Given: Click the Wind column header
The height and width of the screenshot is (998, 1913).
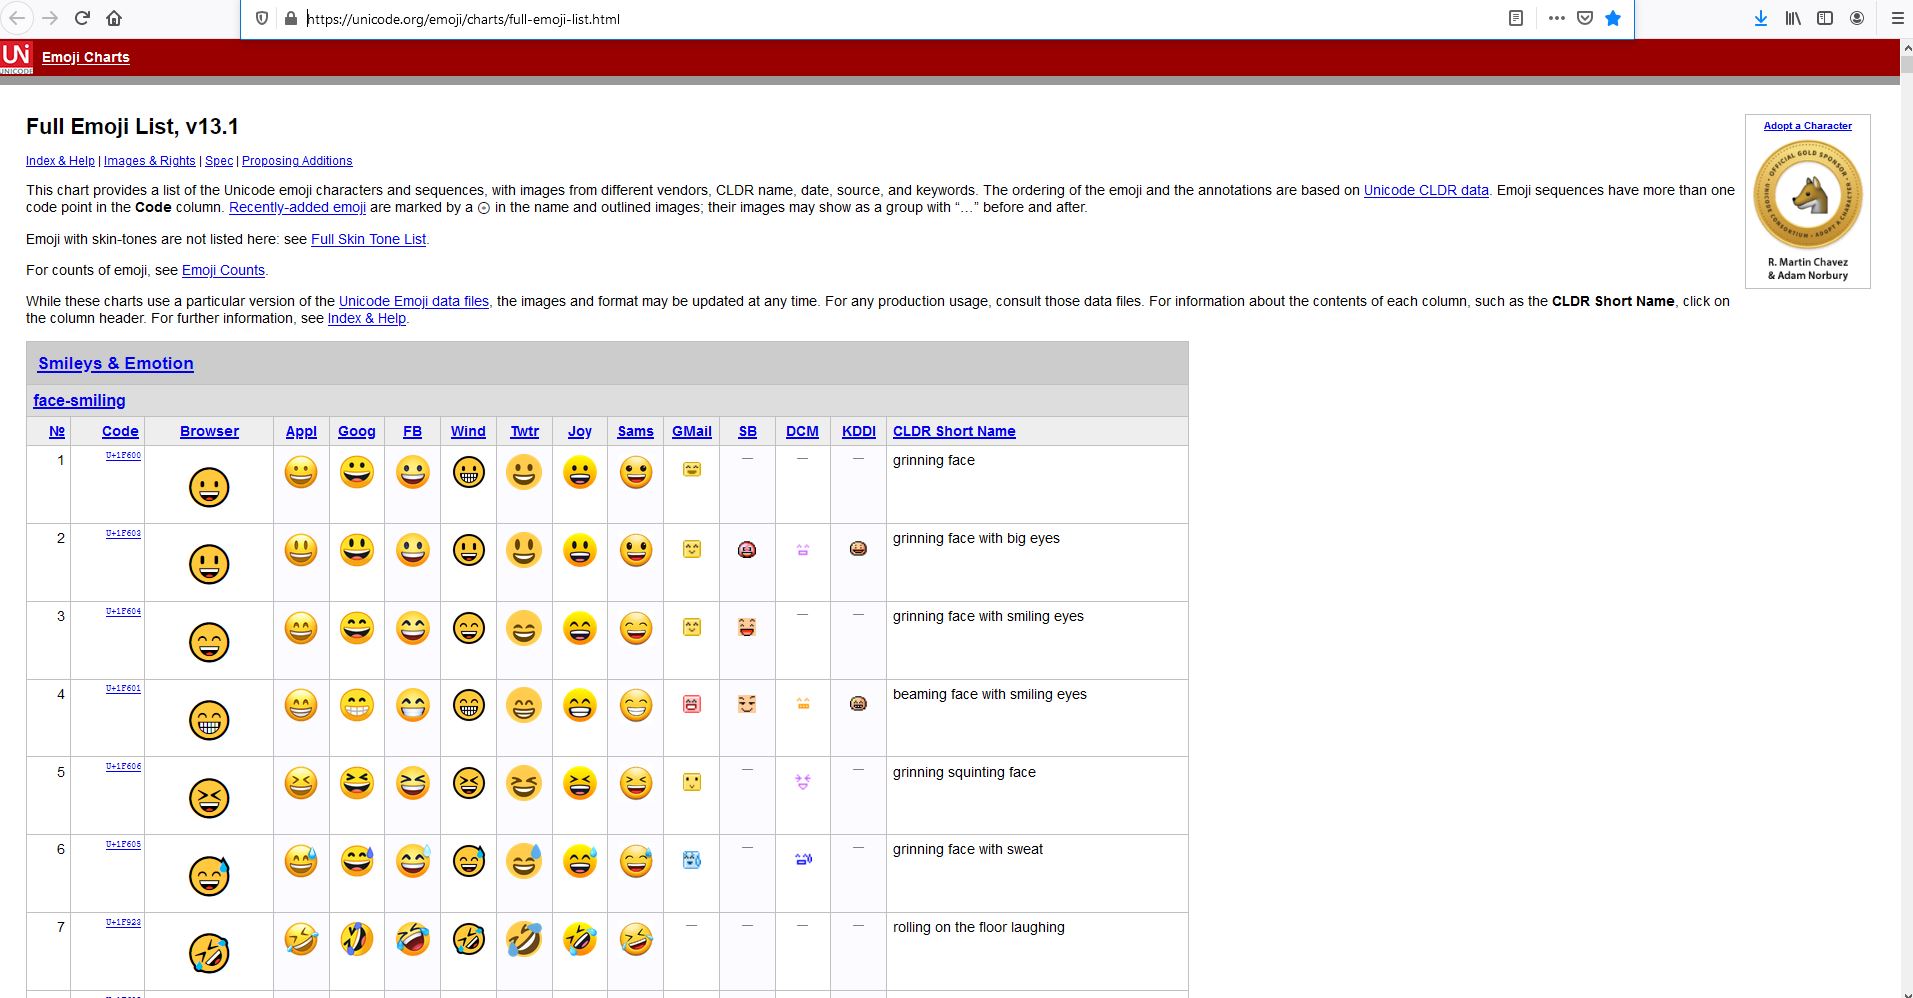Looking at the screenshot, I should pos(468,431).
